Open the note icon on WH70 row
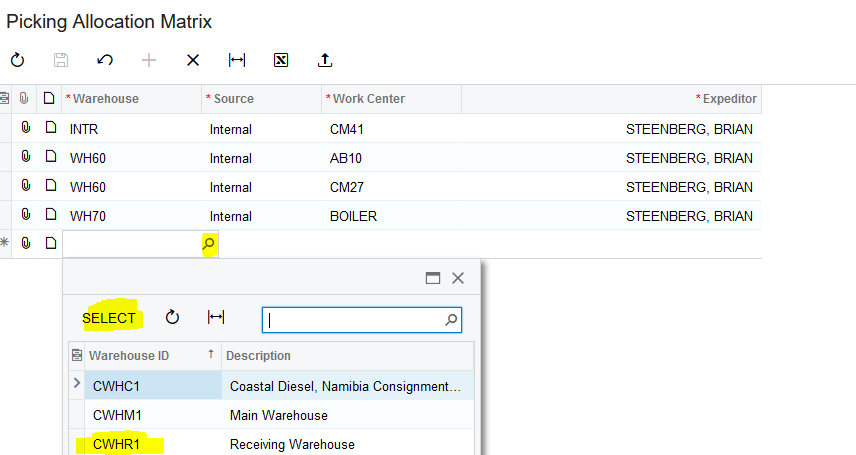 coord(49,216)
